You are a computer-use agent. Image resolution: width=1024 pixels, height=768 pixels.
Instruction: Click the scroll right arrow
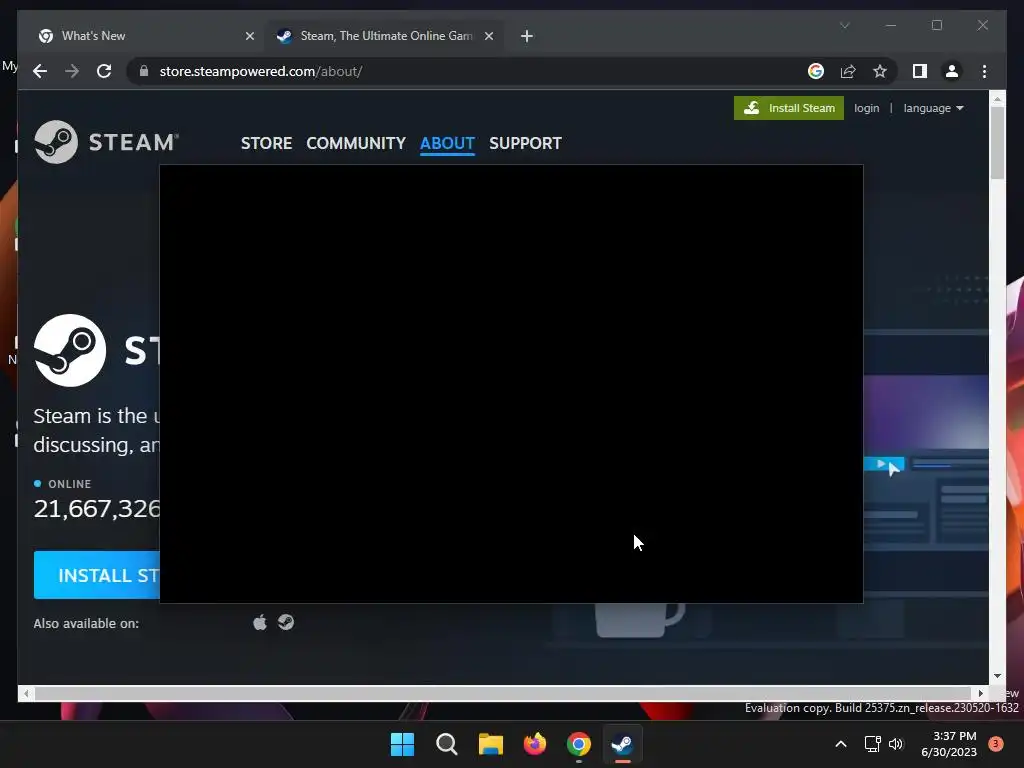[980, 693]
